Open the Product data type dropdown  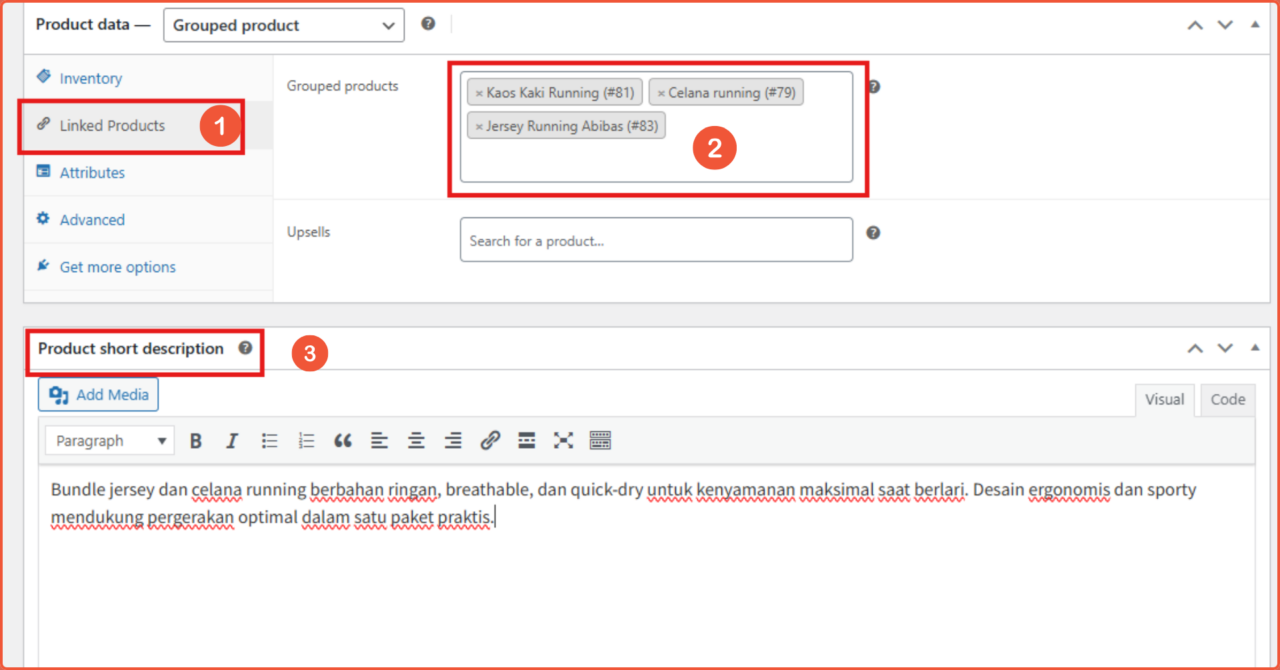pos(283,25)
